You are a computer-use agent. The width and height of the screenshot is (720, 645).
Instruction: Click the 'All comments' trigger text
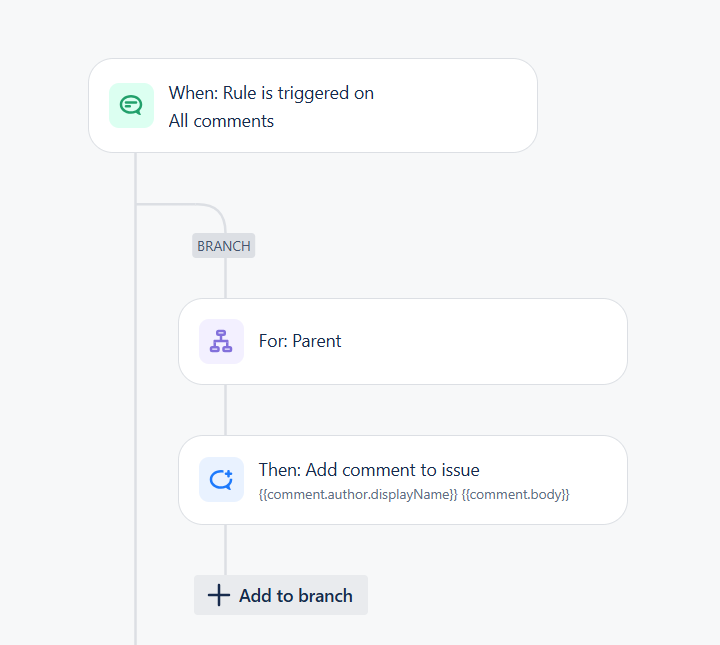[x=221, y=121]
